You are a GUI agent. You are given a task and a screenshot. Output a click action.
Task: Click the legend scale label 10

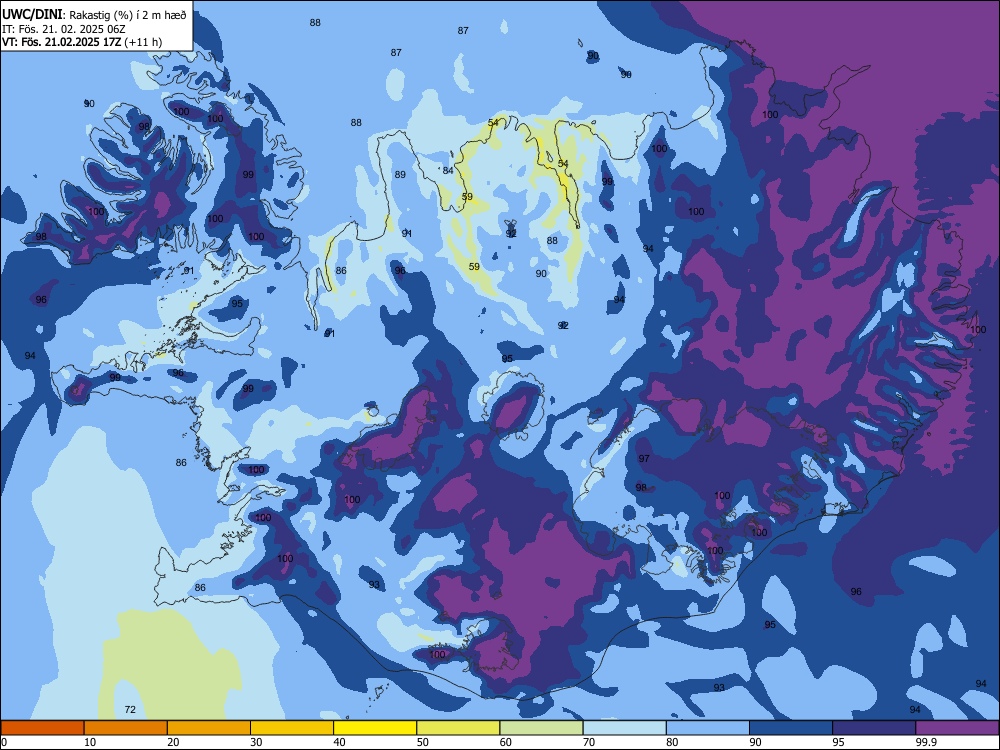pos(90,742)
